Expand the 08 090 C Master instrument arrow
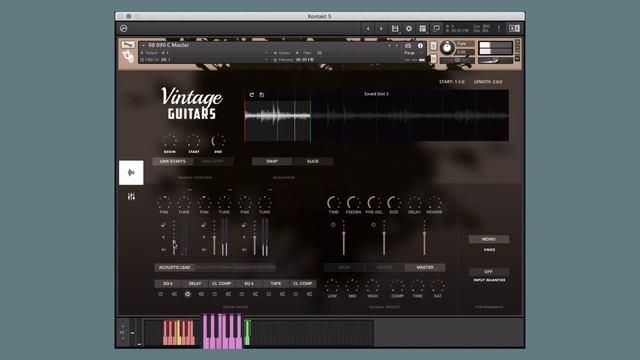The image size is (640, 360). click(x=143, y=45)
